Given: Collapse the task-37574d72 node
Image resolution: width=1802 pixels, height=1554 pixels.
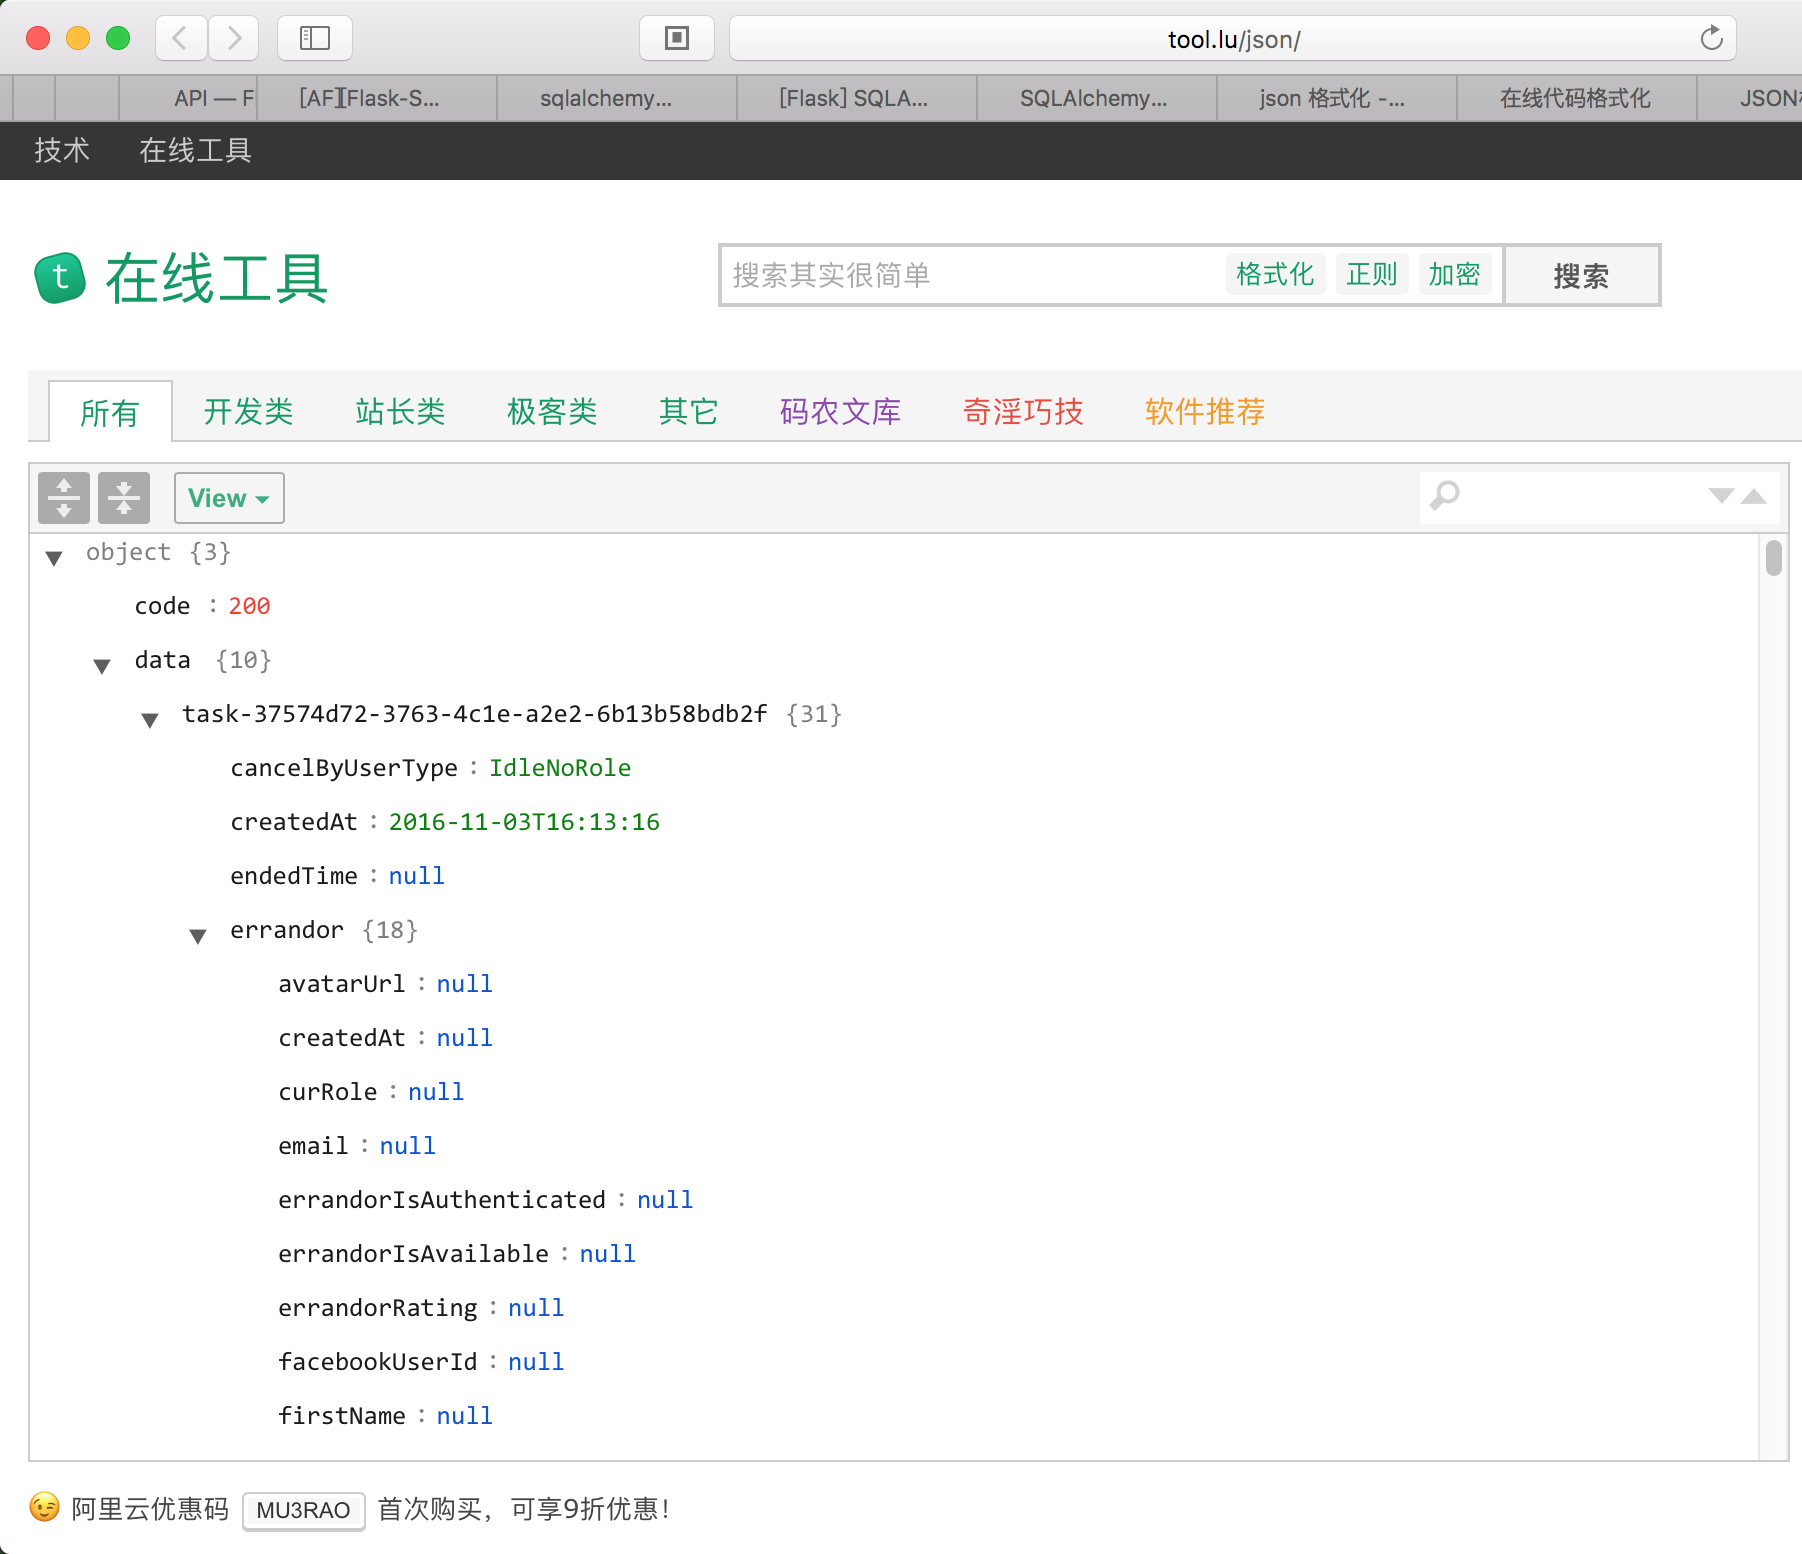Looking at the screenshot, I should tap(150, 719).
